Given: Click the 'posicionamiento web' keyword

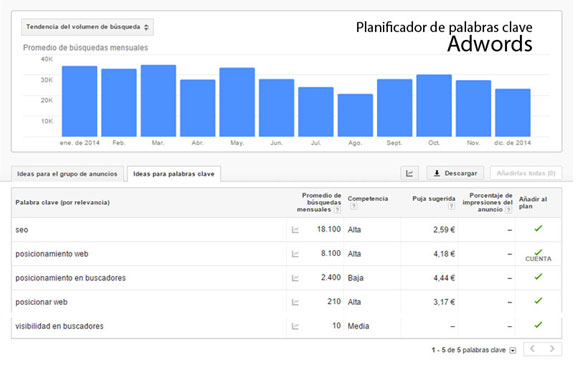Looking at the screenshot, I should (52, 254).
